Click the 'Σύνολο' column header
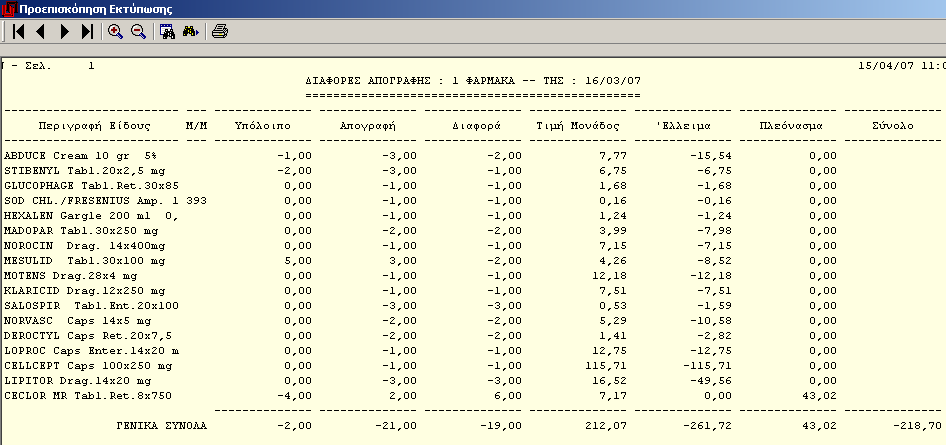 tap(892, 126)
